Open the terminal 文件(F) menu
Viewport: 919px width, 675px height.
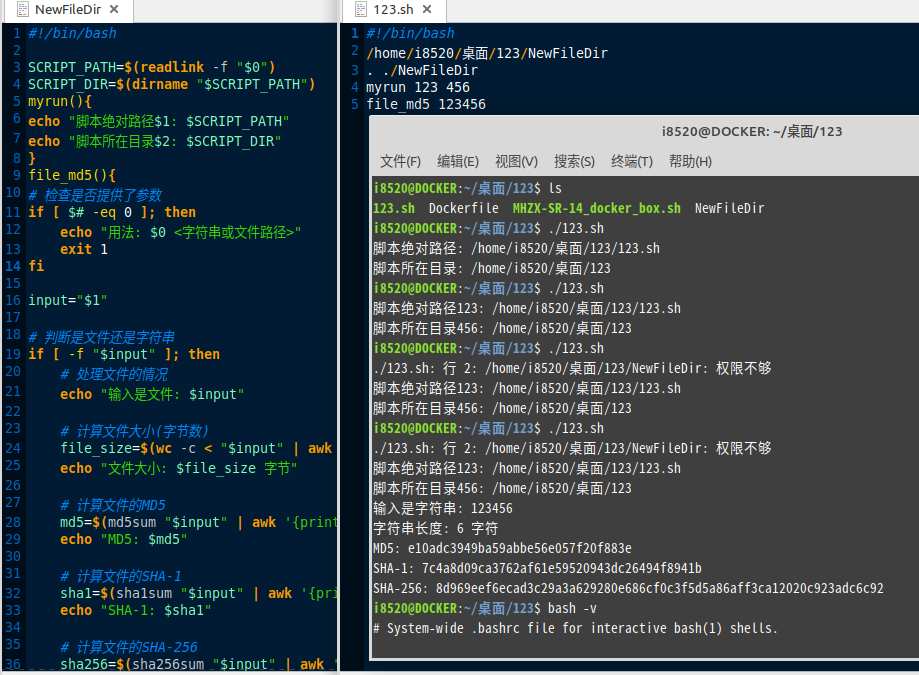click(x=400, y=161)
